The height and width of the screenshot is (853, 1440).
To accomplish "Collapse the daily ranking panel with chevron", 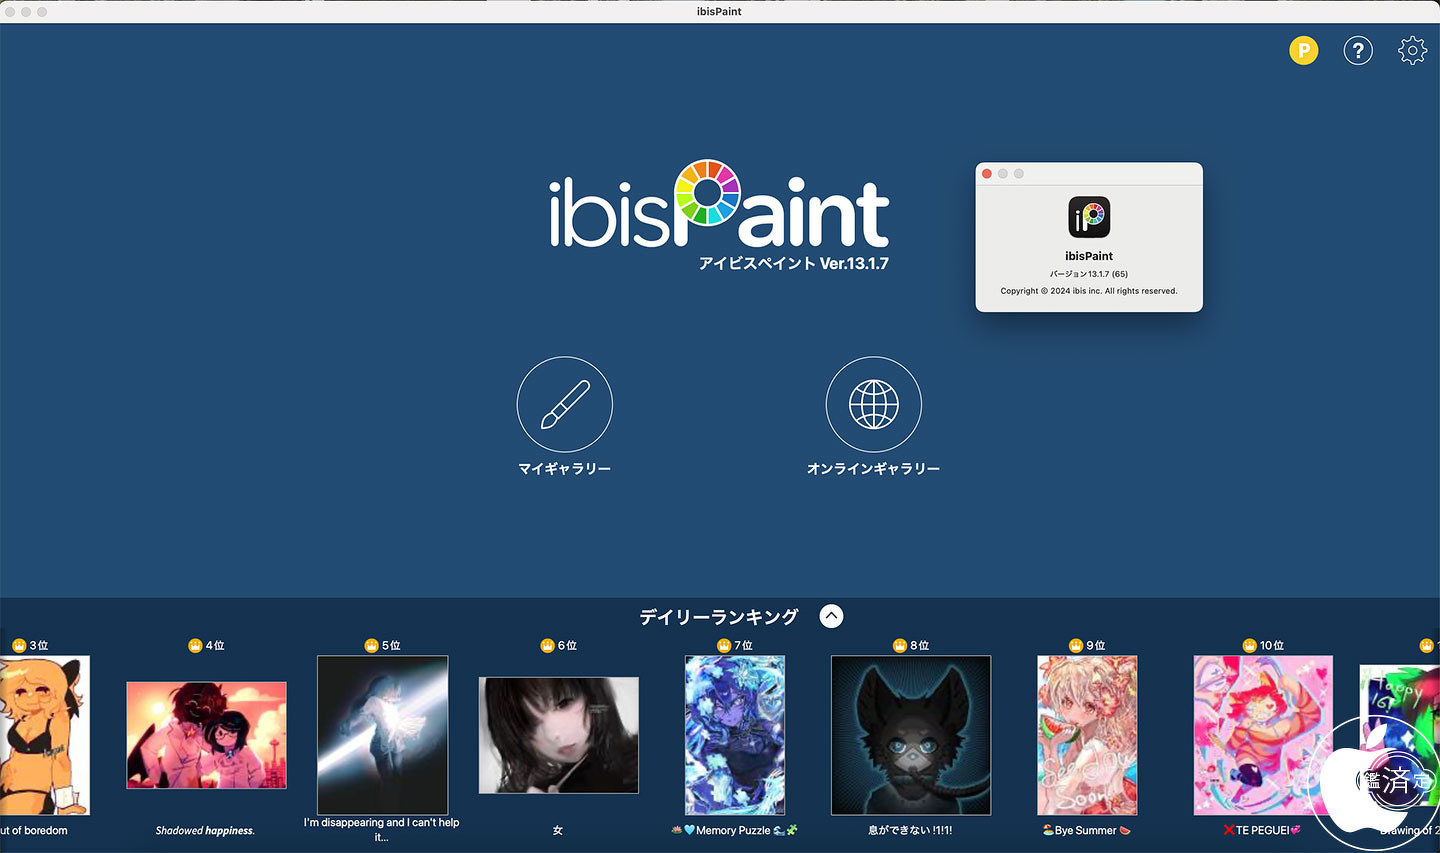I will [831, 616].
